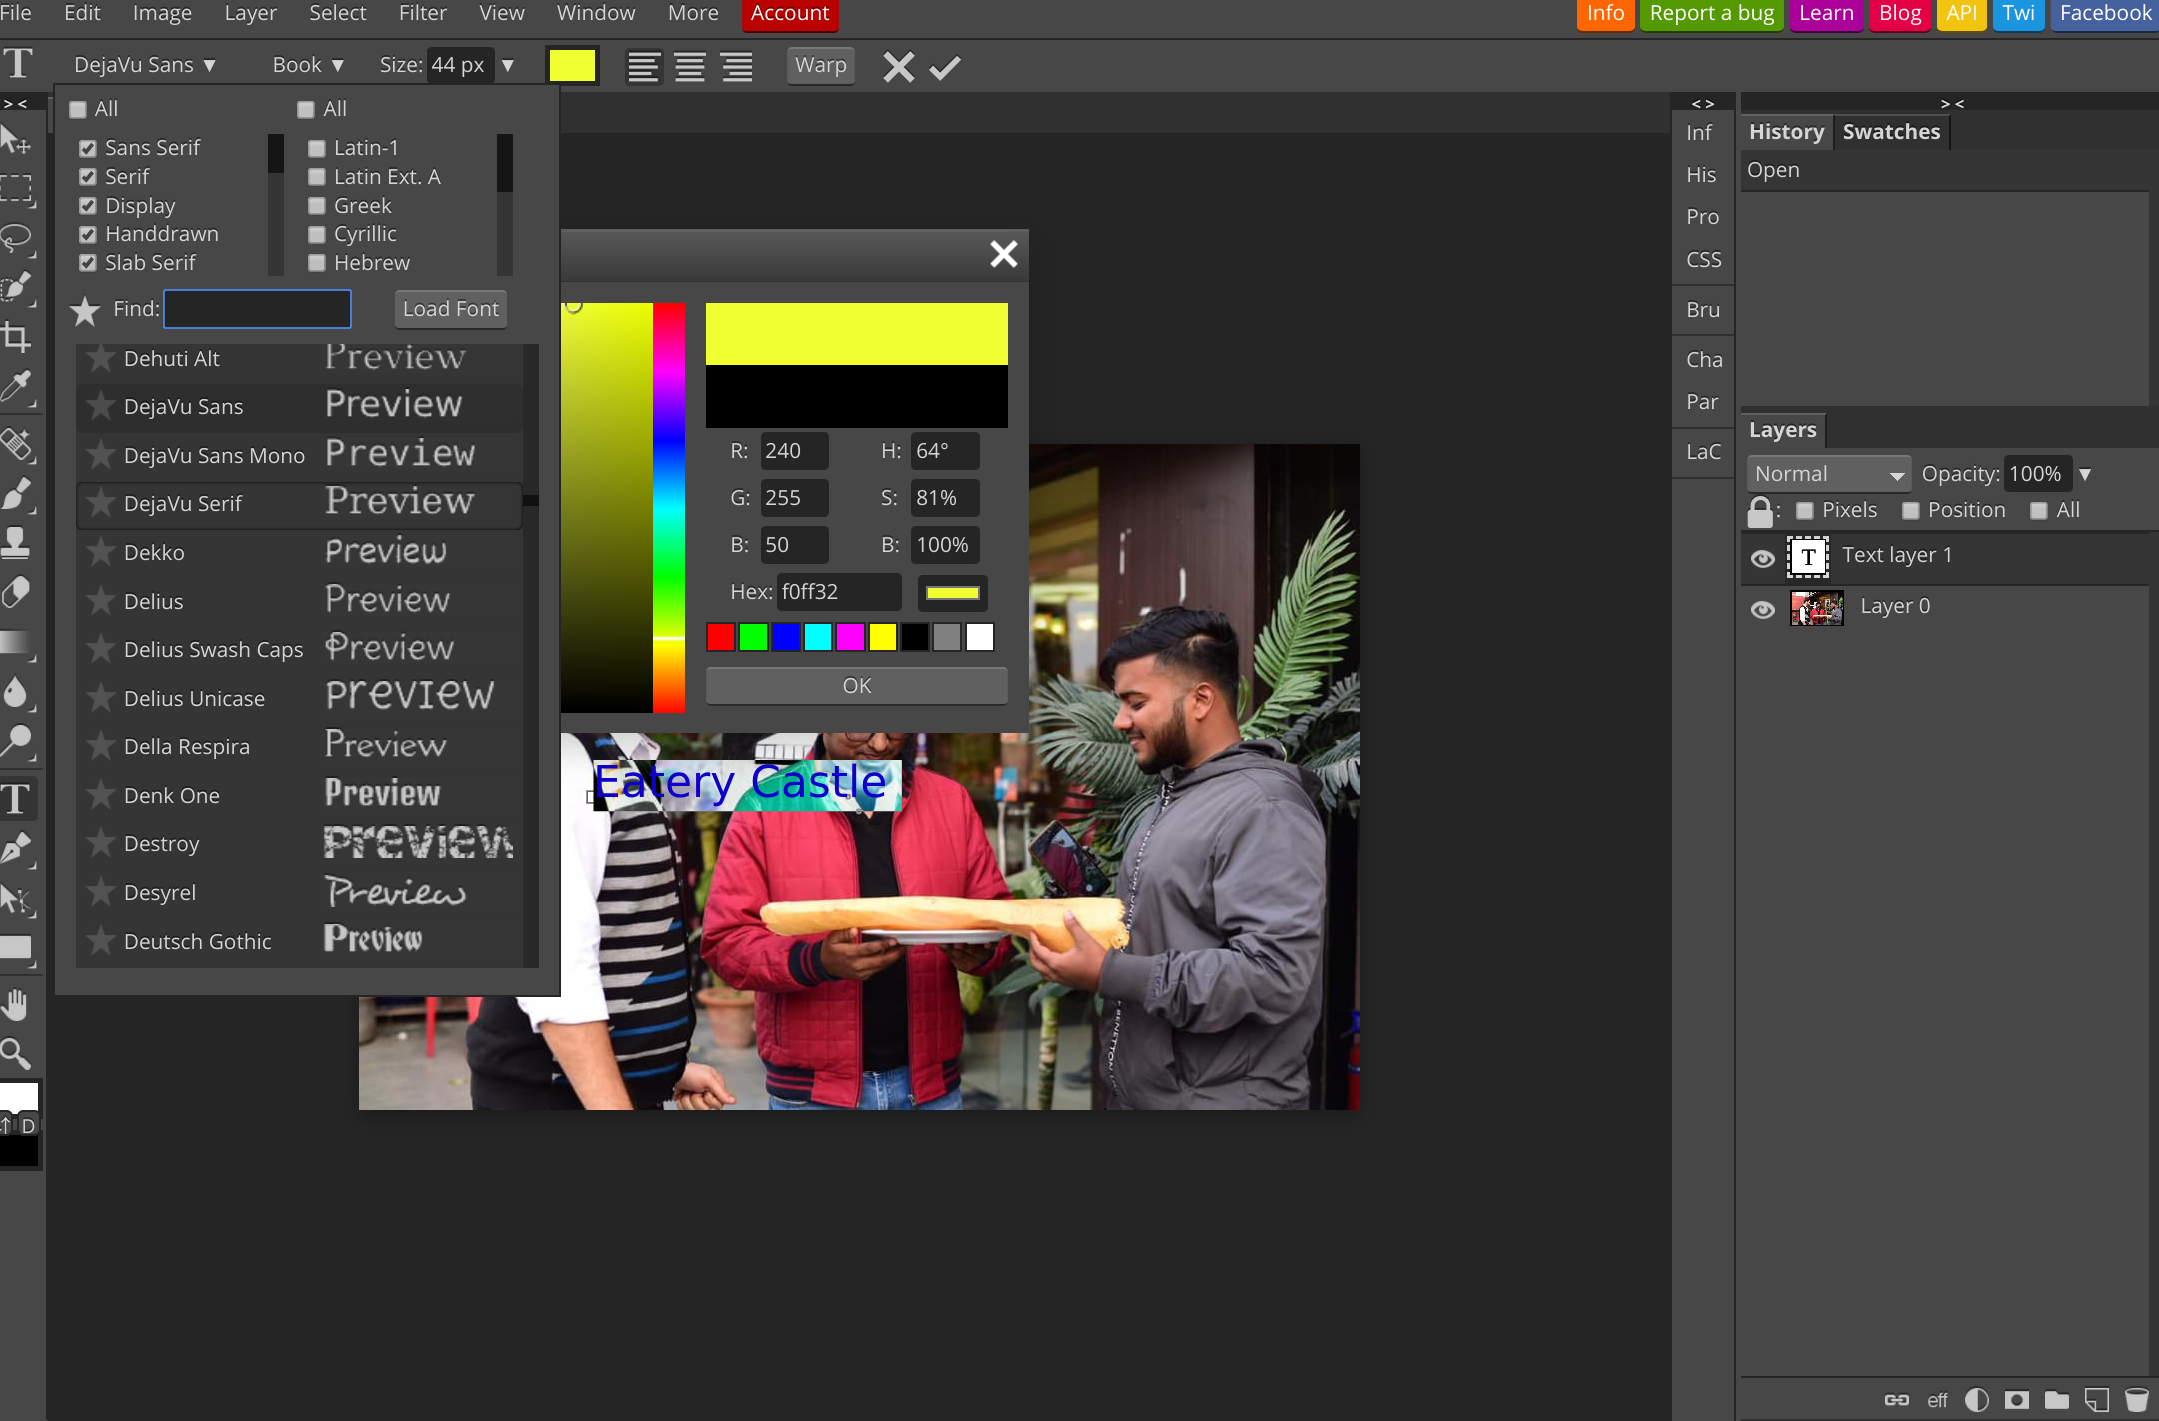2159x1421 pixels.
Task: Open the font size dropdown
Action: coord(509,63)
